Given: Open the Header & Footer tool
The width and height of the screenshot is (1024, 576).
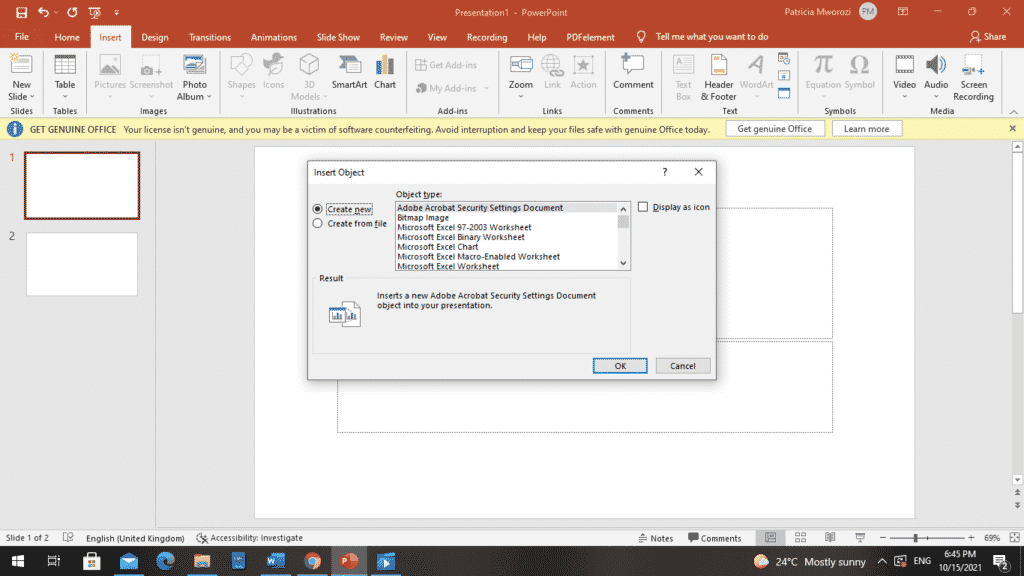Looking at the screenshot, I should 718,77.
